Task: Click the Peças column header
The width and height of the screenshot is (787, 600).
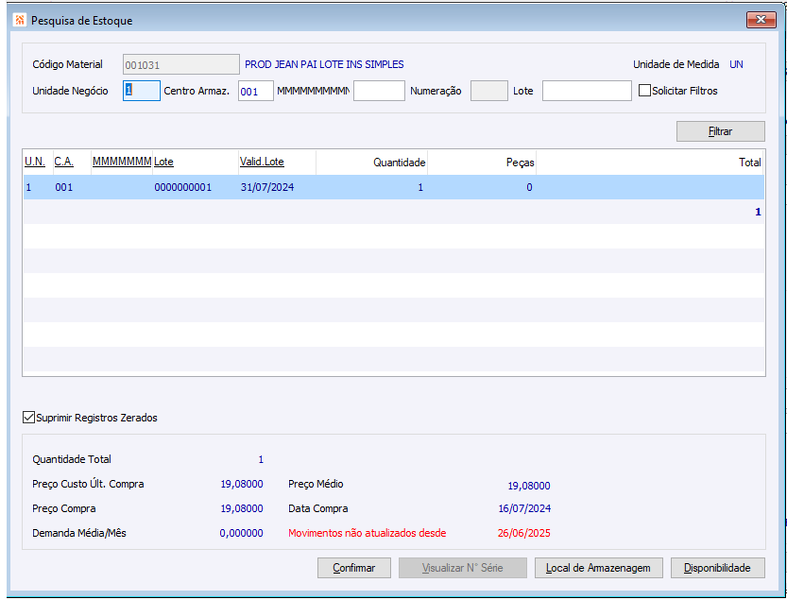Action: 520,162
